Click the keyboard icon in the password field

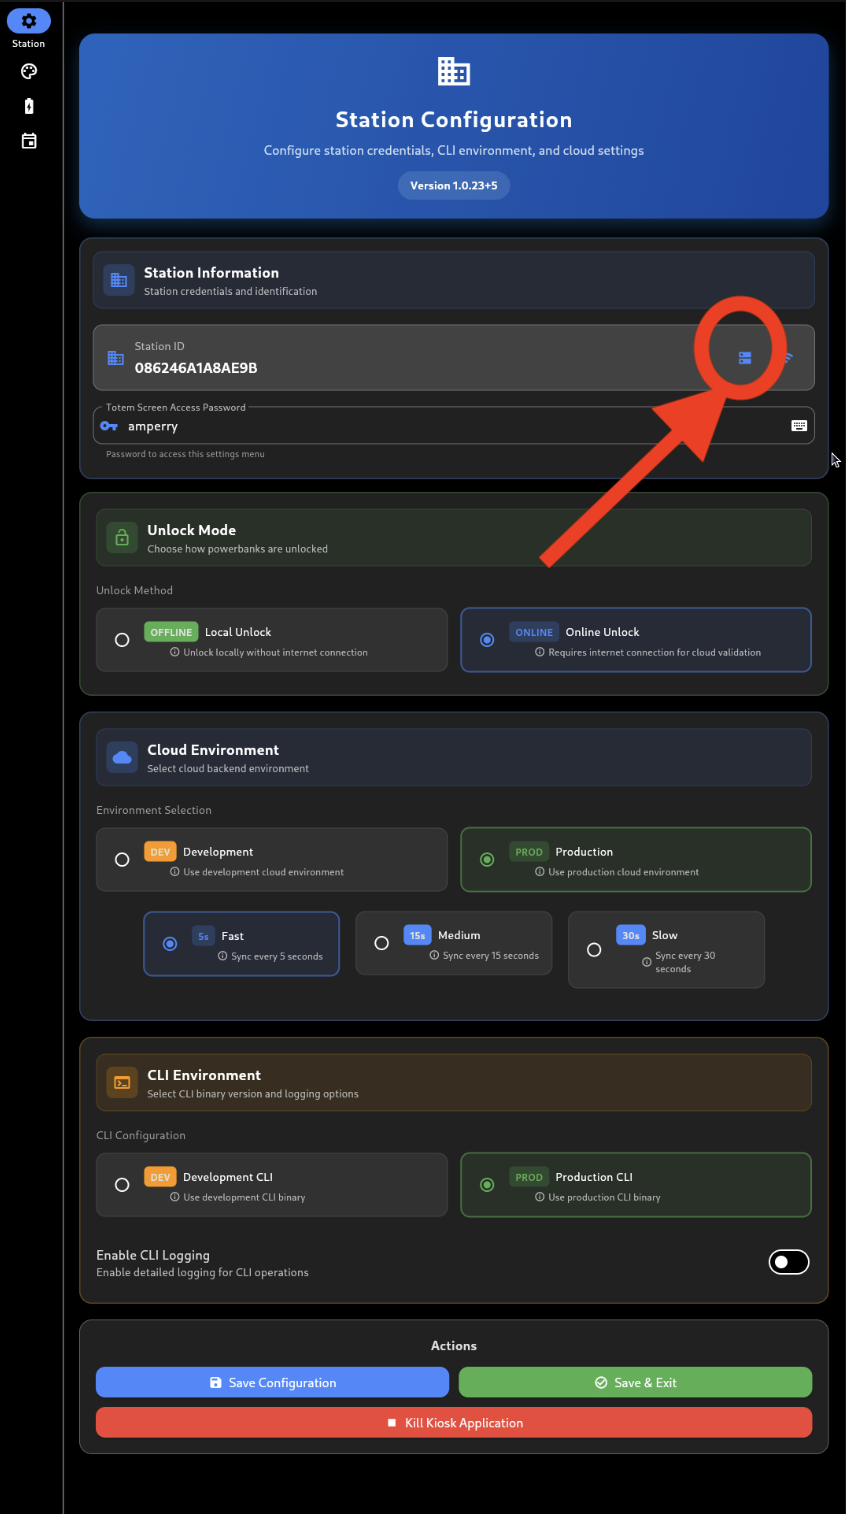[x=799, y=425]
